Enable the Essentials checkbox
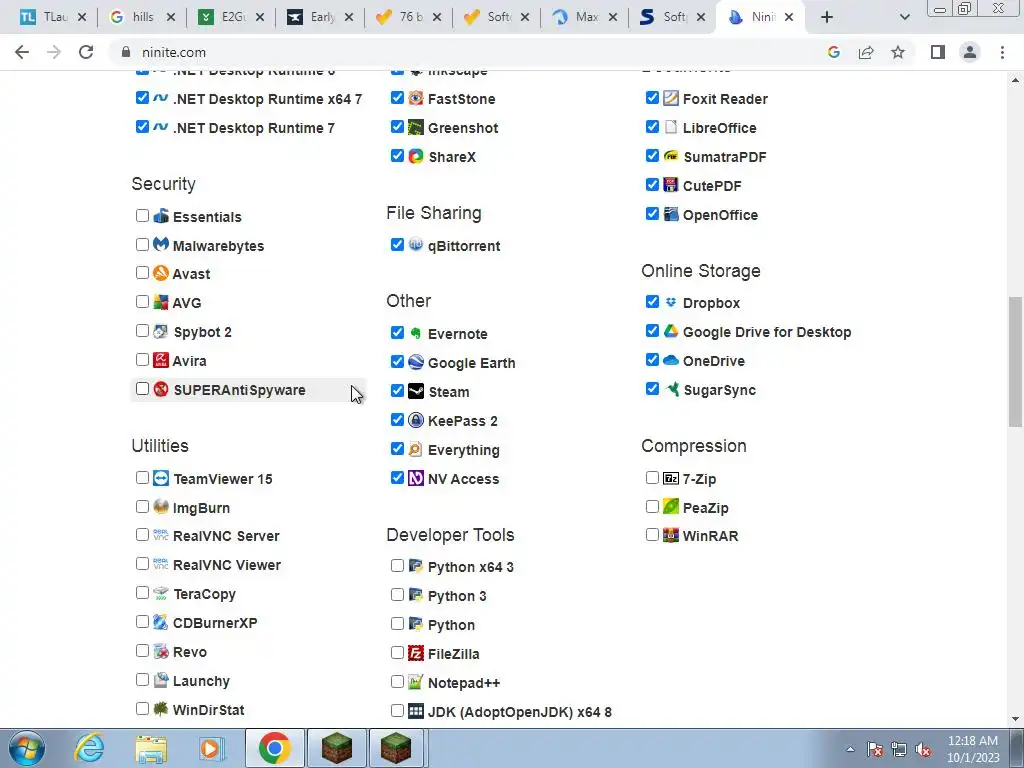 tap(142, 216)
